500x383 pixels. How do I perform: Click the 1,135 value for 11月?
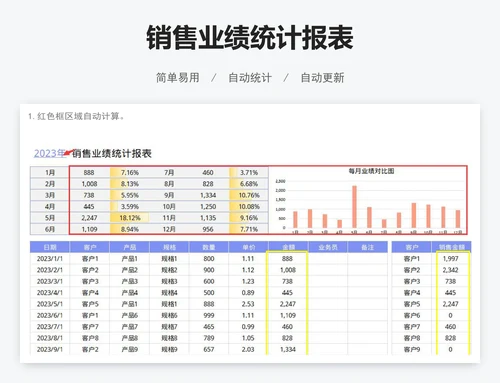[208, 218]
